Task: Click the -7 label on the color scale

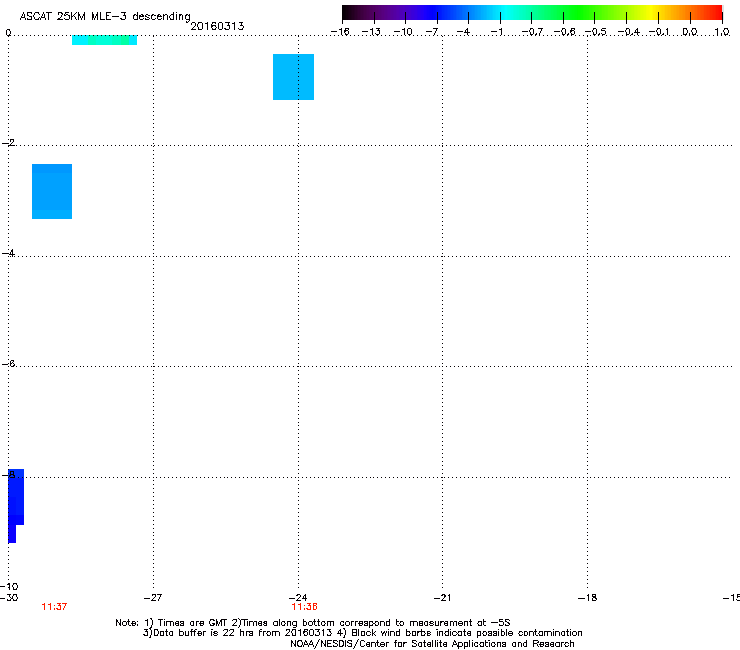Action: [x=432, y=32]
